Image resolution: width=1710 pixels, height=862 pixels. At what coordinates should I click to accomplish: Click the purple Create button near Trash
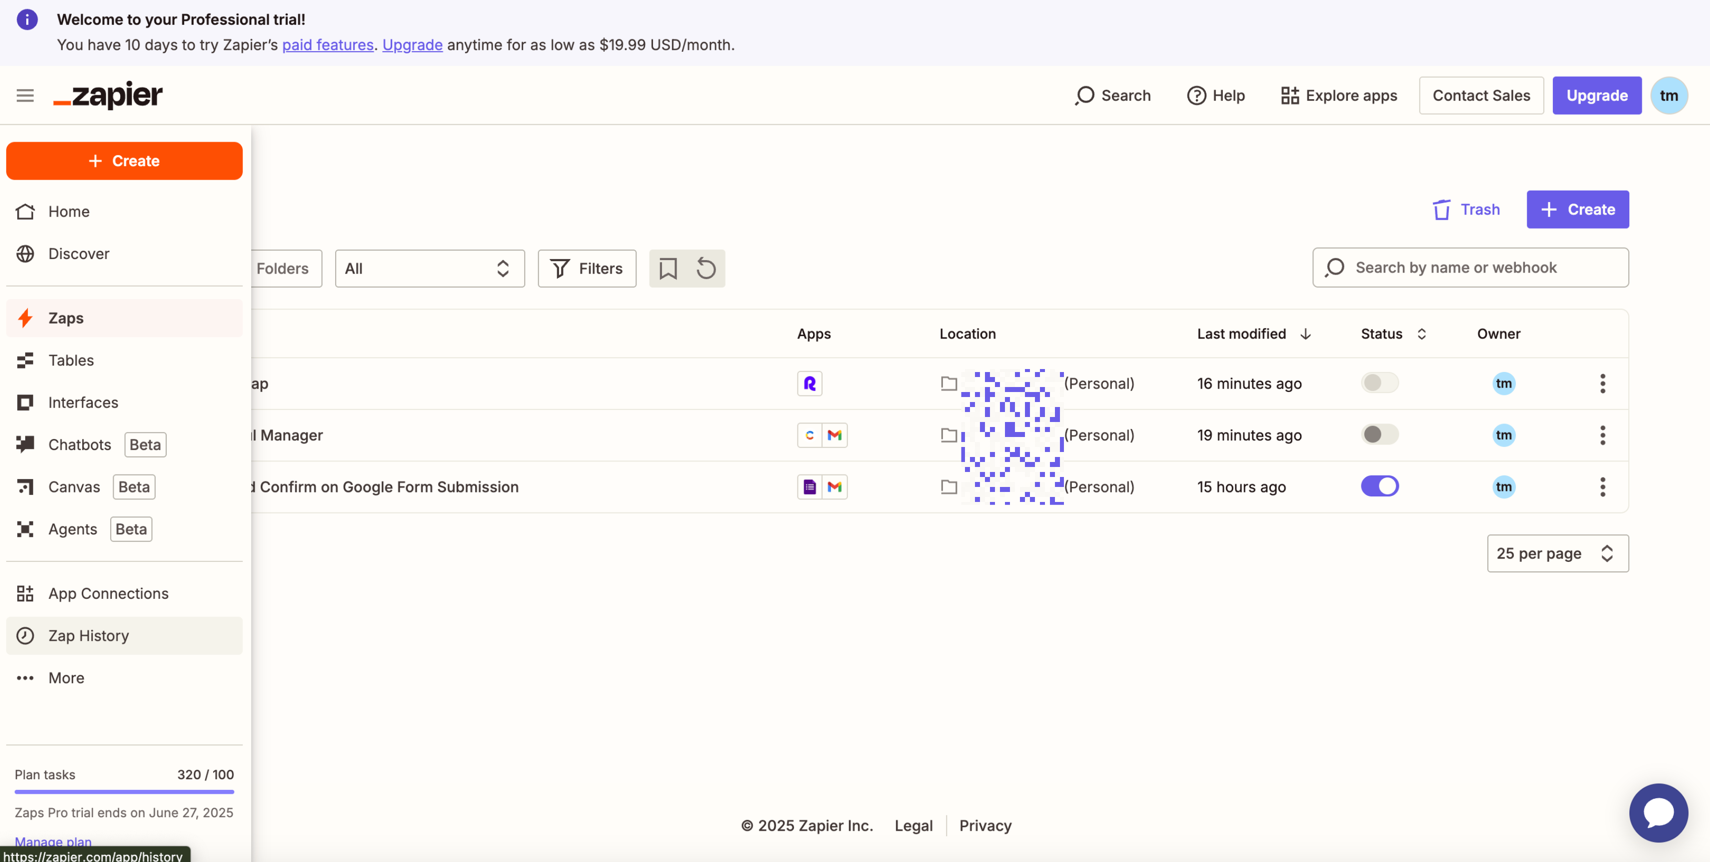coord(1577,209)
